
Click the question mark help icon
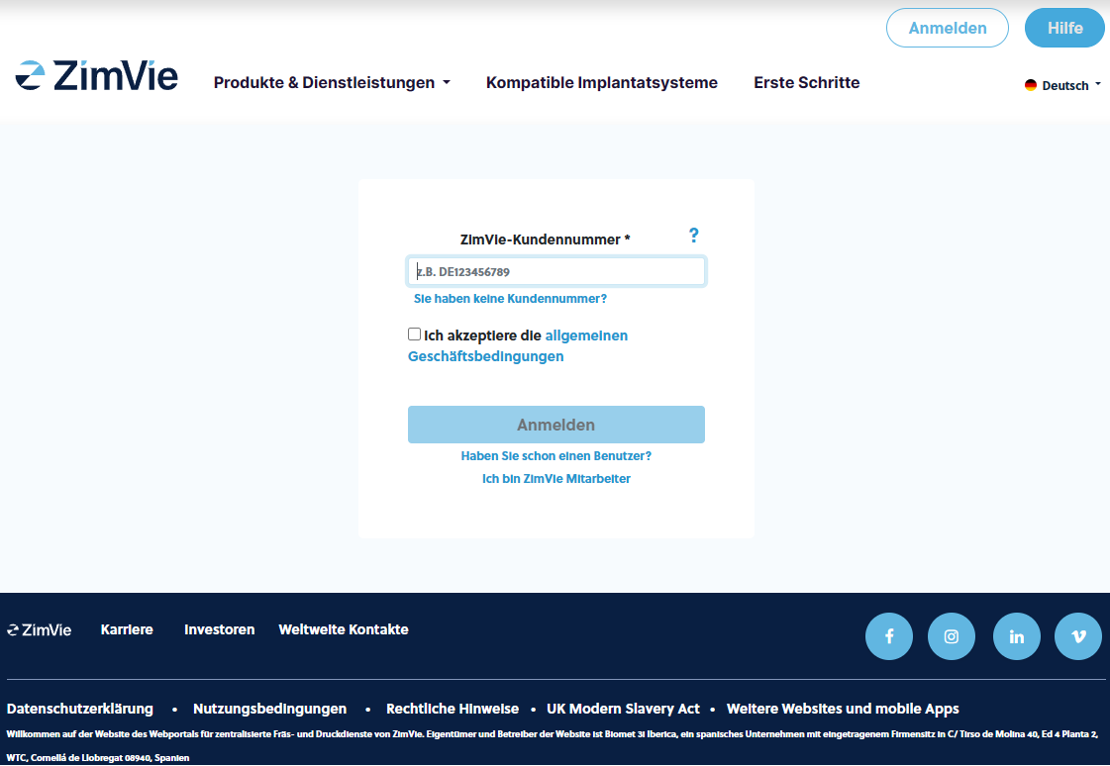(694, 235)
